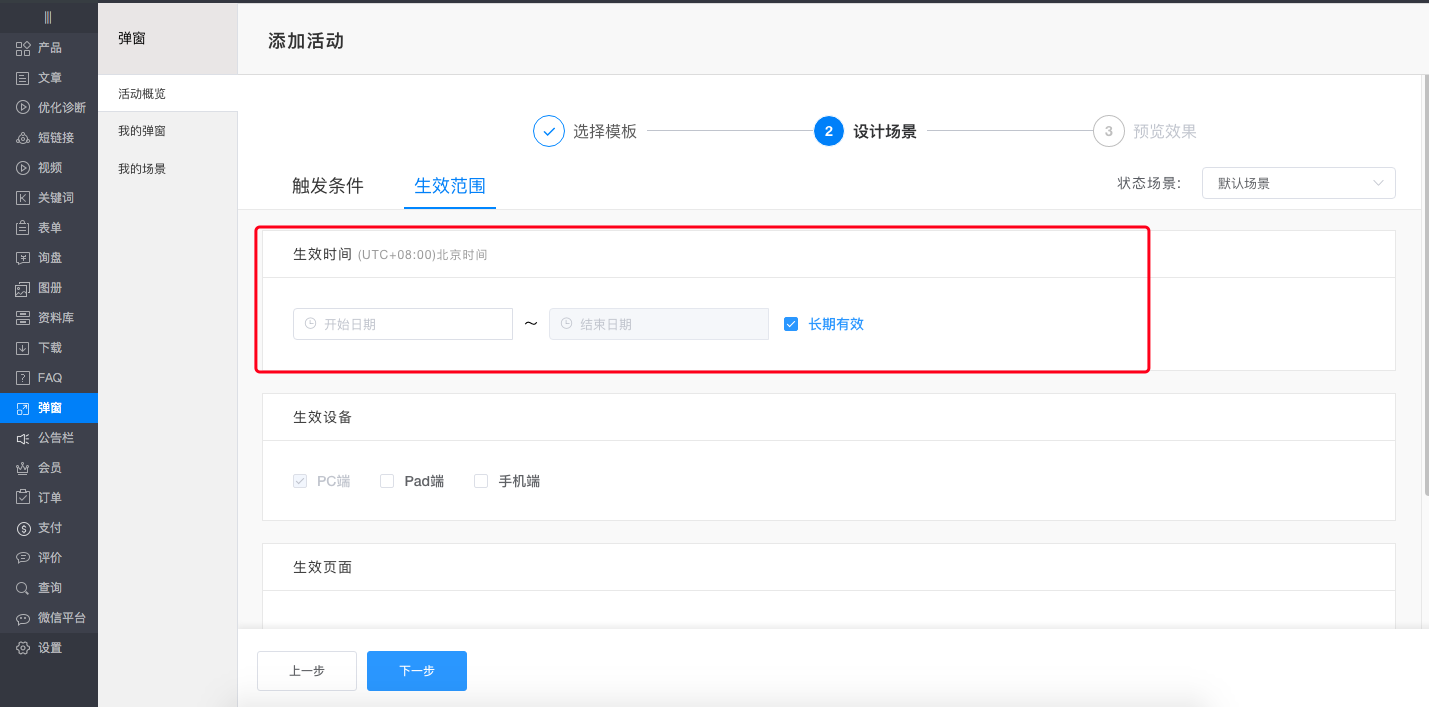Click the 关键词 sidebar icon
1429x707 pixels.
pos(40,197)
